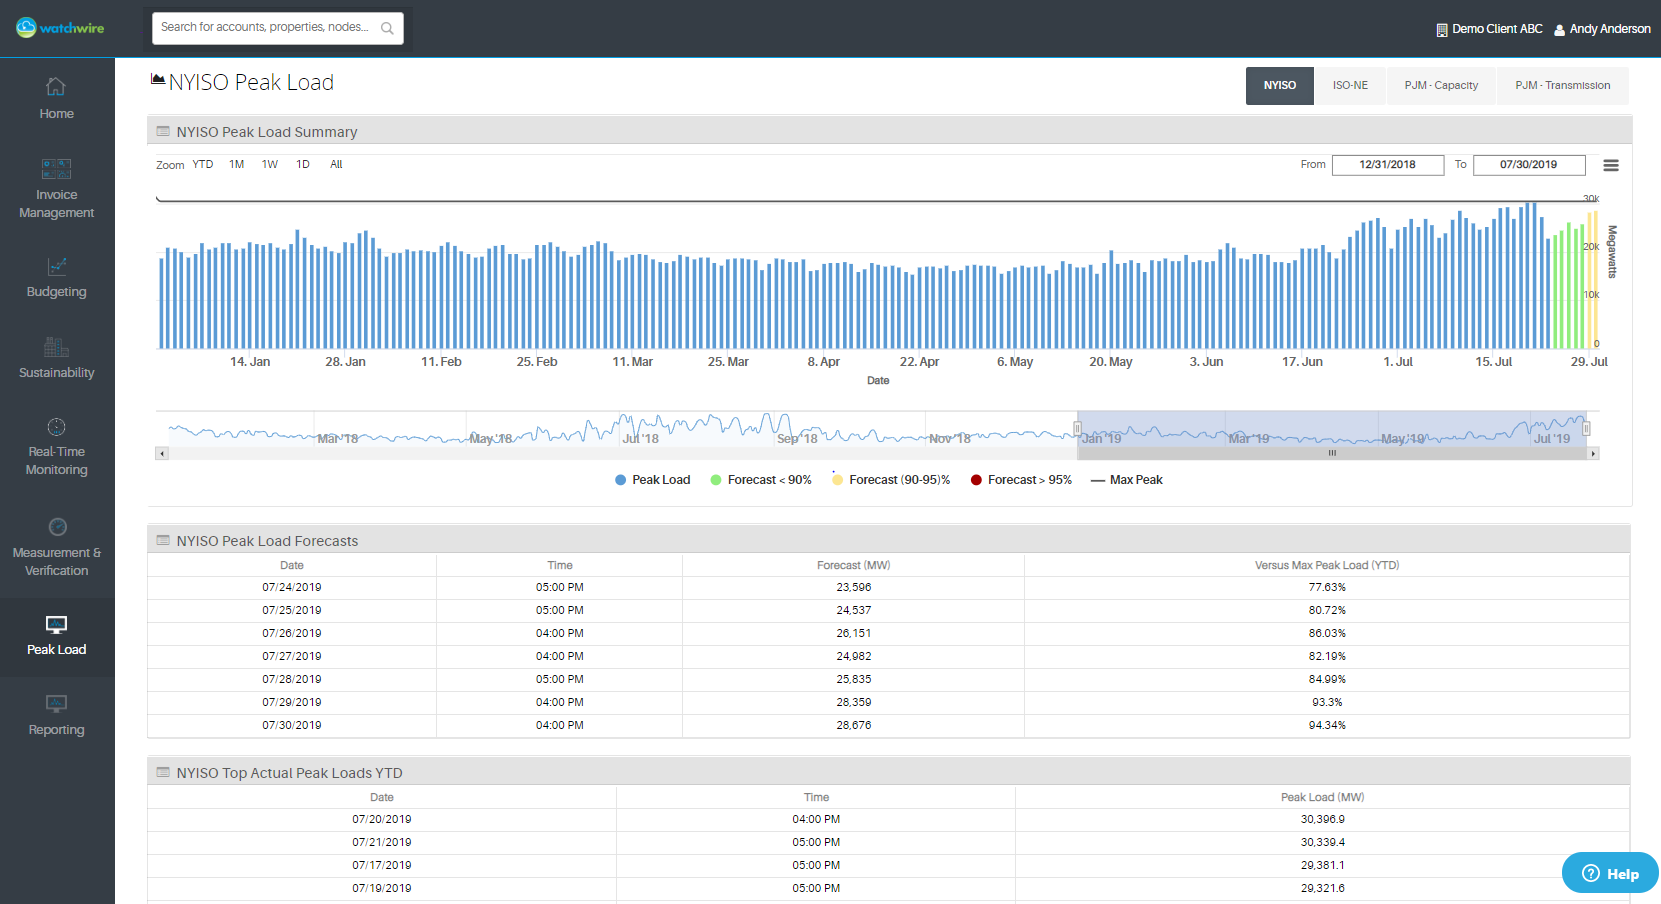This screenshot has width=1661, height=904.
Task: Open the Home sidebar icon
Action: pos(56,98)
